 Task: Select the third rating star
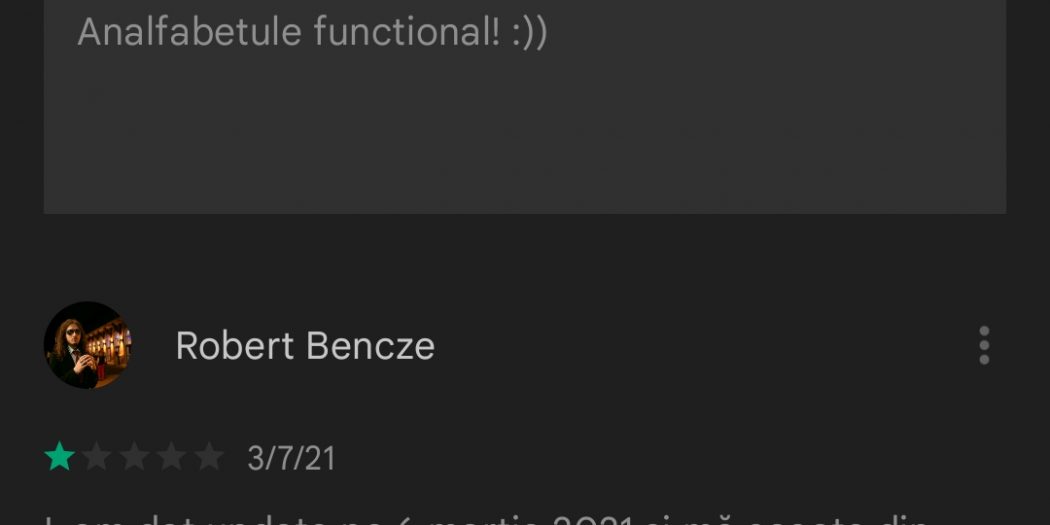[x=134, y=458]
